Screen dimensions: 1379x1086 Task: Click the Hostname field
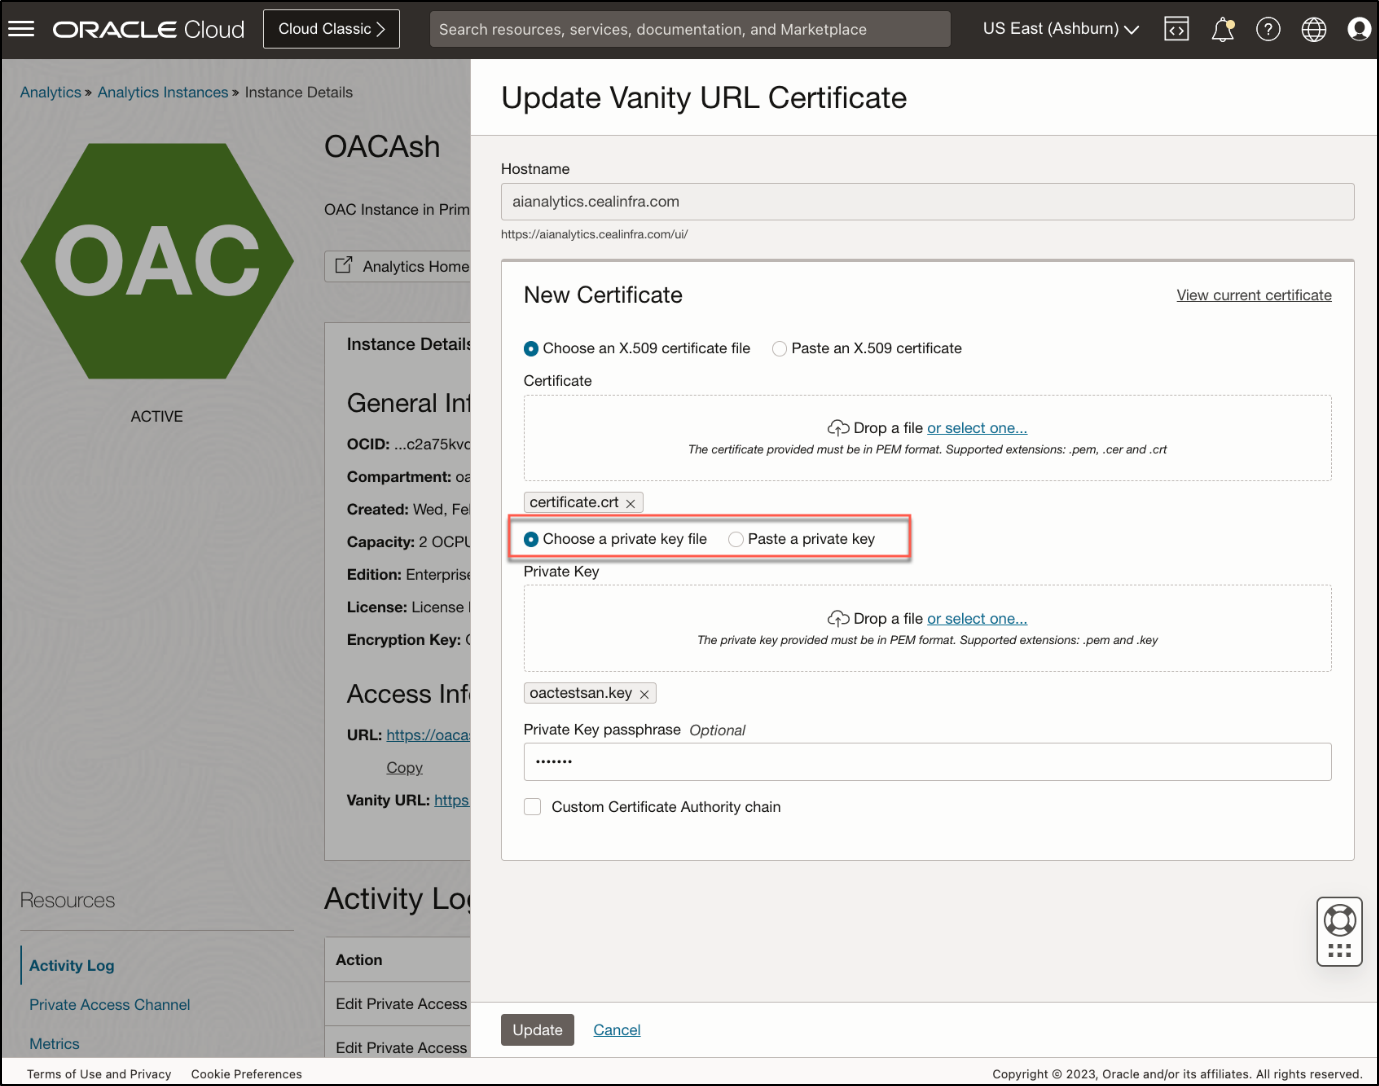[927, 202]
